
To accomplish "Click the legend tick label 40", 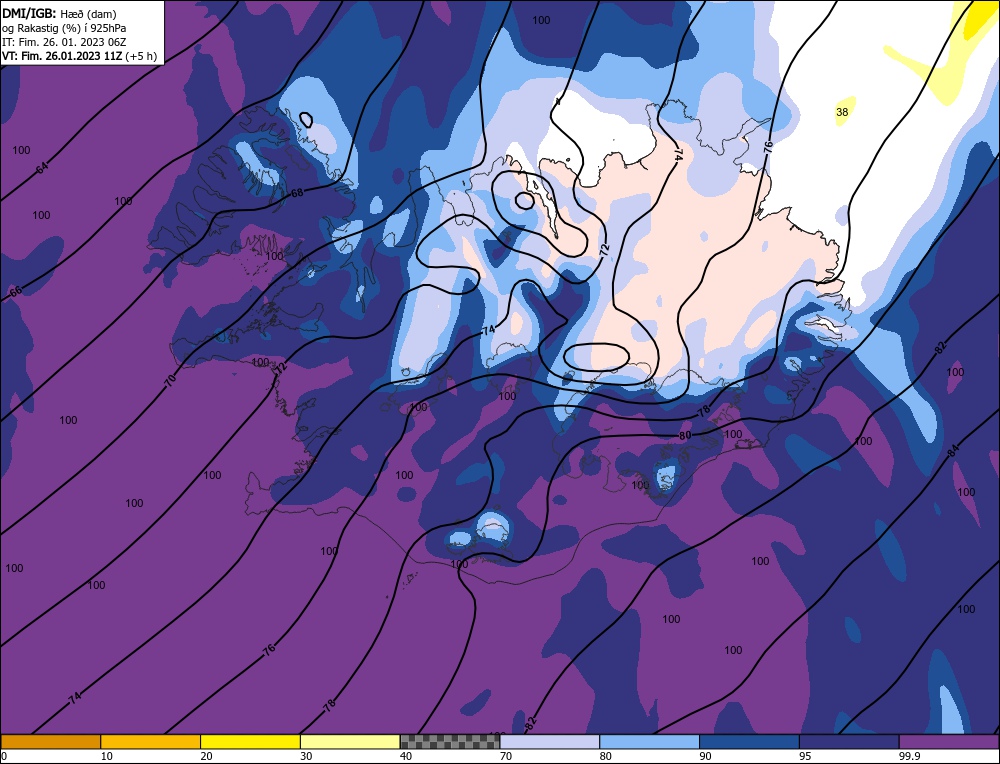I will [406, 756].
